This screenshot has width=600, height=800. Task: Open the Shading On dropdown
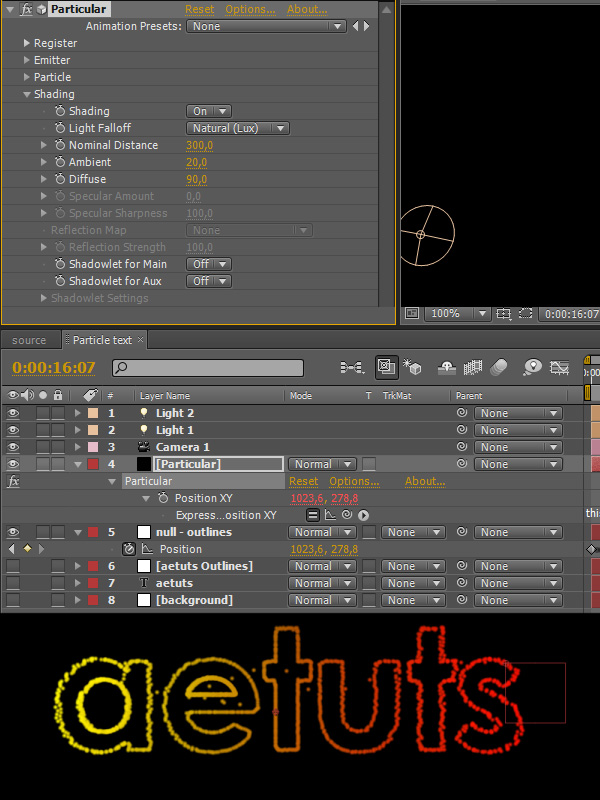209,111
